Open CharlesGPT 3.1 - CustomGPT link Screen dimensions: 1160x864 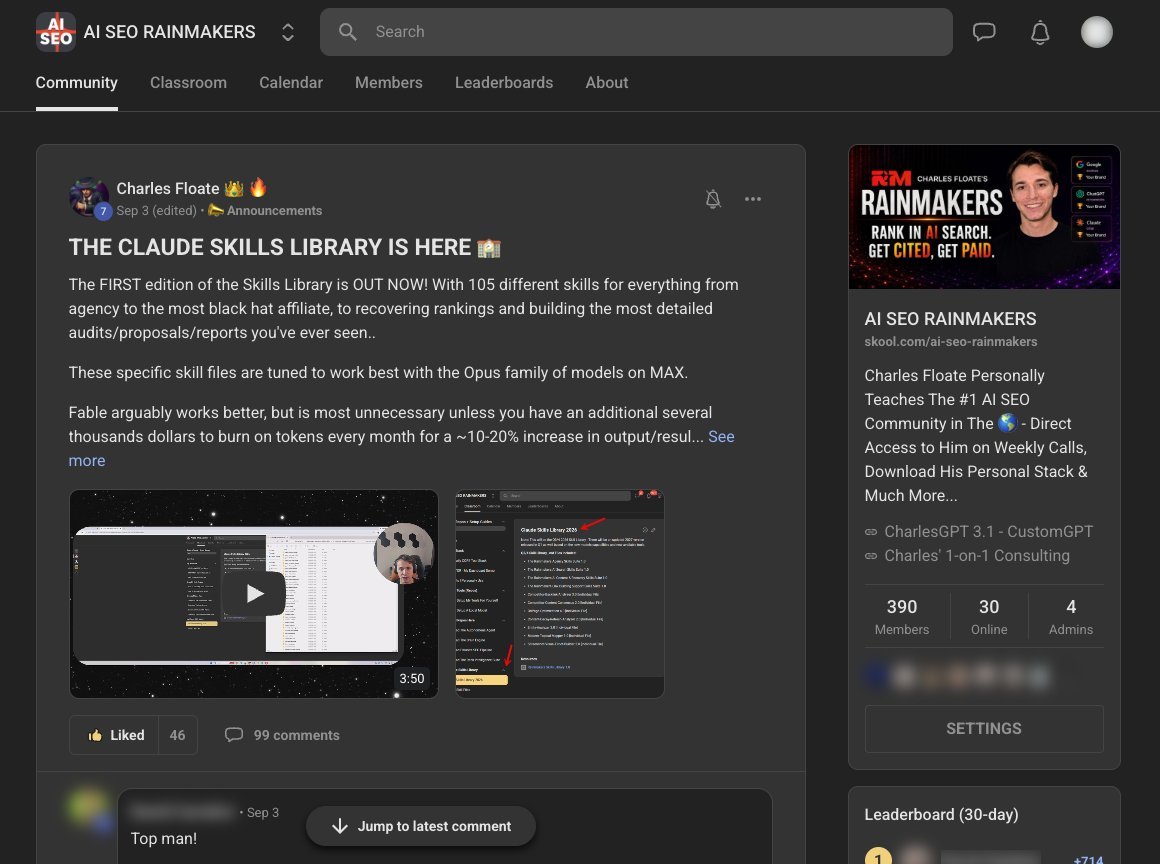tap(988, 532)
